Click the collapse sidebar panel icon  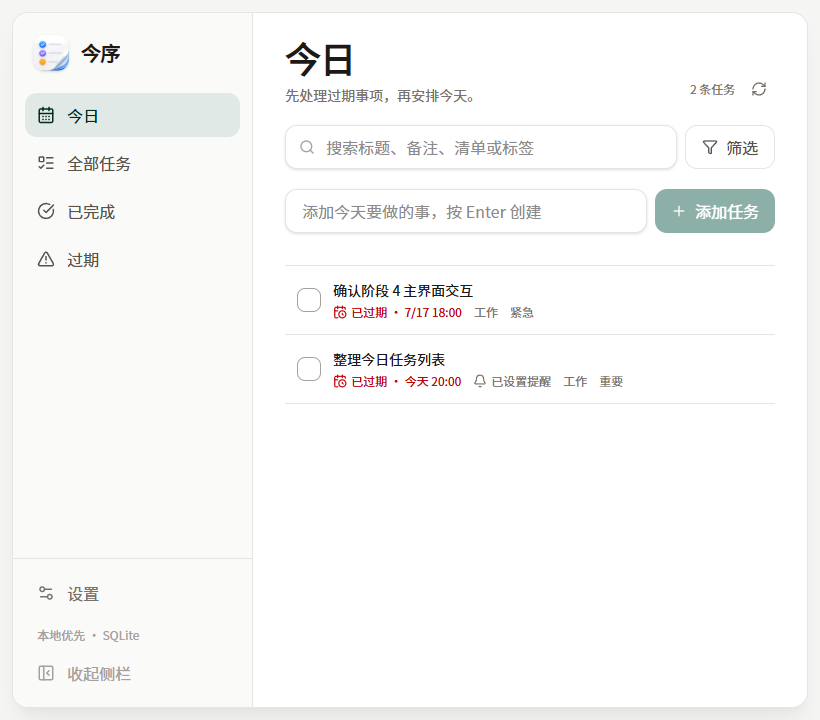46,673
